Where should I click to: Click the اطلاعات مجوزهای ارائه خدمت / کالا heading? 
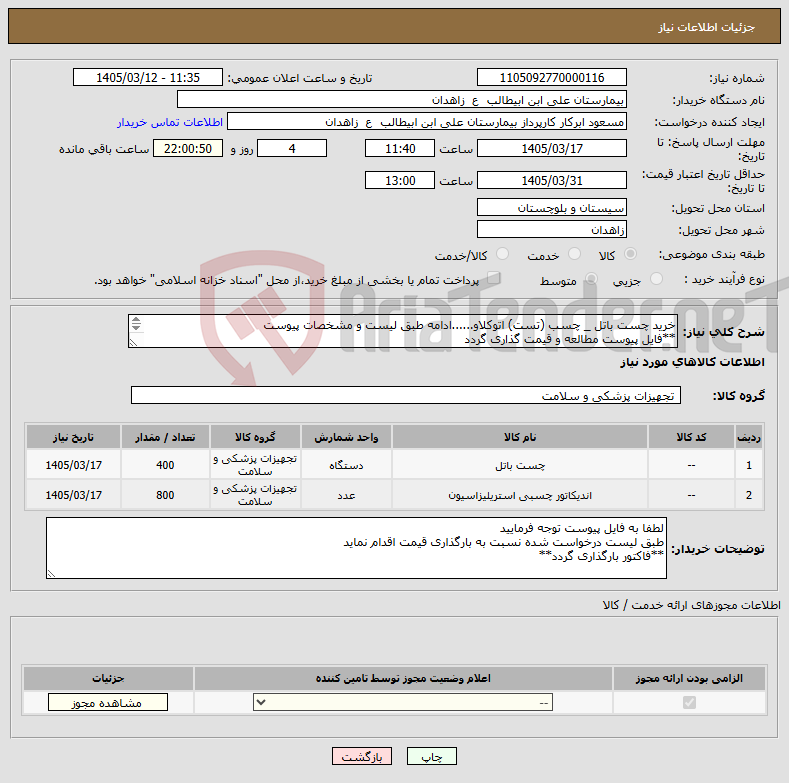click(x=691, y=605)
